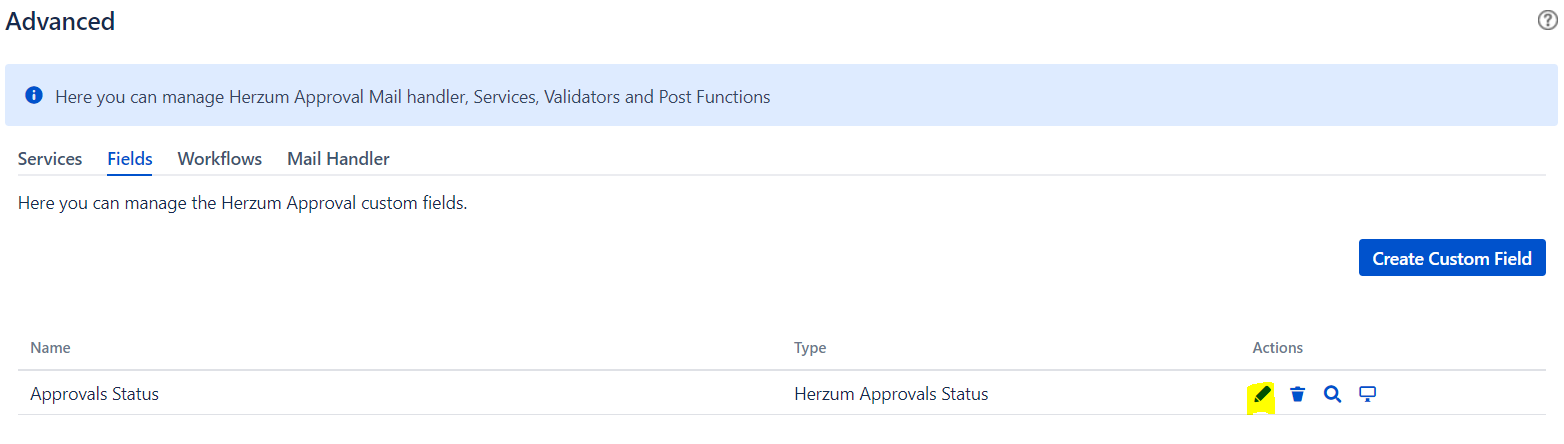Go to the Mail Handler tab
This screenshot has width=1564, height=444.
(x=338, y=159)
